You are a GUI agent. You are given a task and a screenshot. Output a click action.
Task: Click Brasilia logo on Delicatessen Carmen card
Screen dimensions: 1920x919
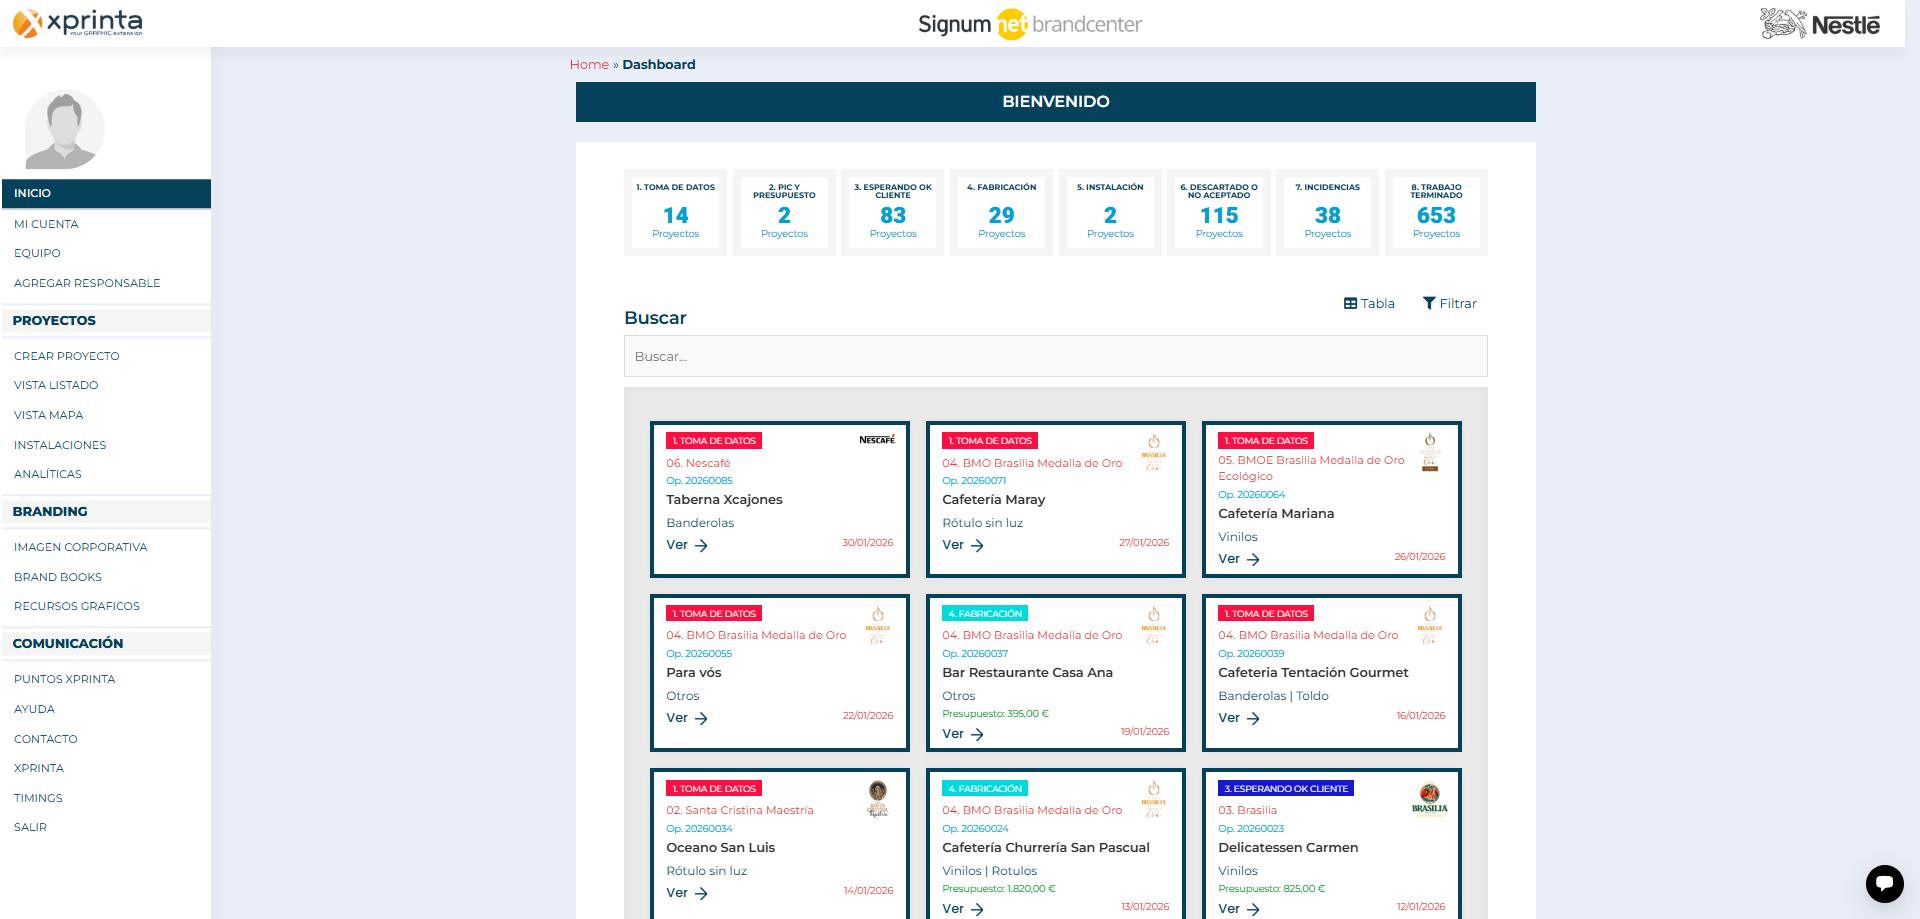point(1429,799)
